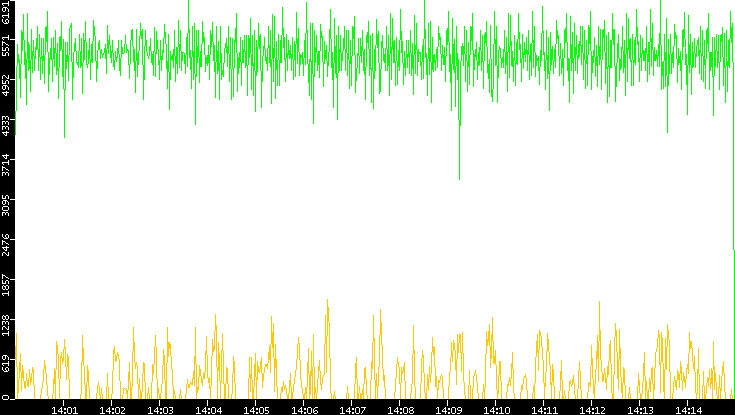
Task: Click the 14:11 time axis label
Action: (x=544, y=411)
